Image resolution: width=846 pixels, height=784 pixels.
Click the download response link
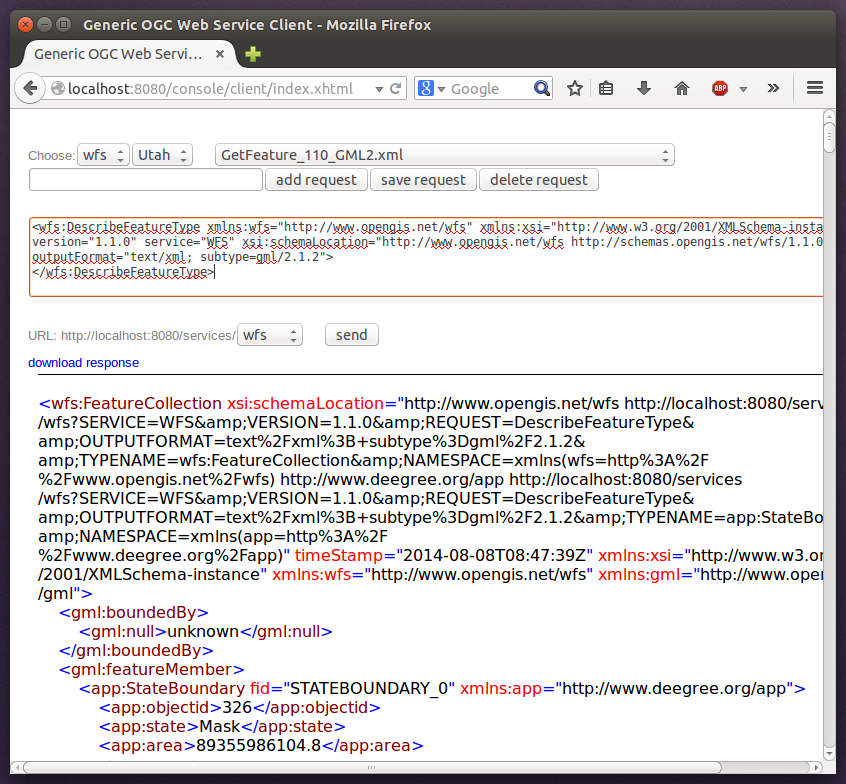83,362
